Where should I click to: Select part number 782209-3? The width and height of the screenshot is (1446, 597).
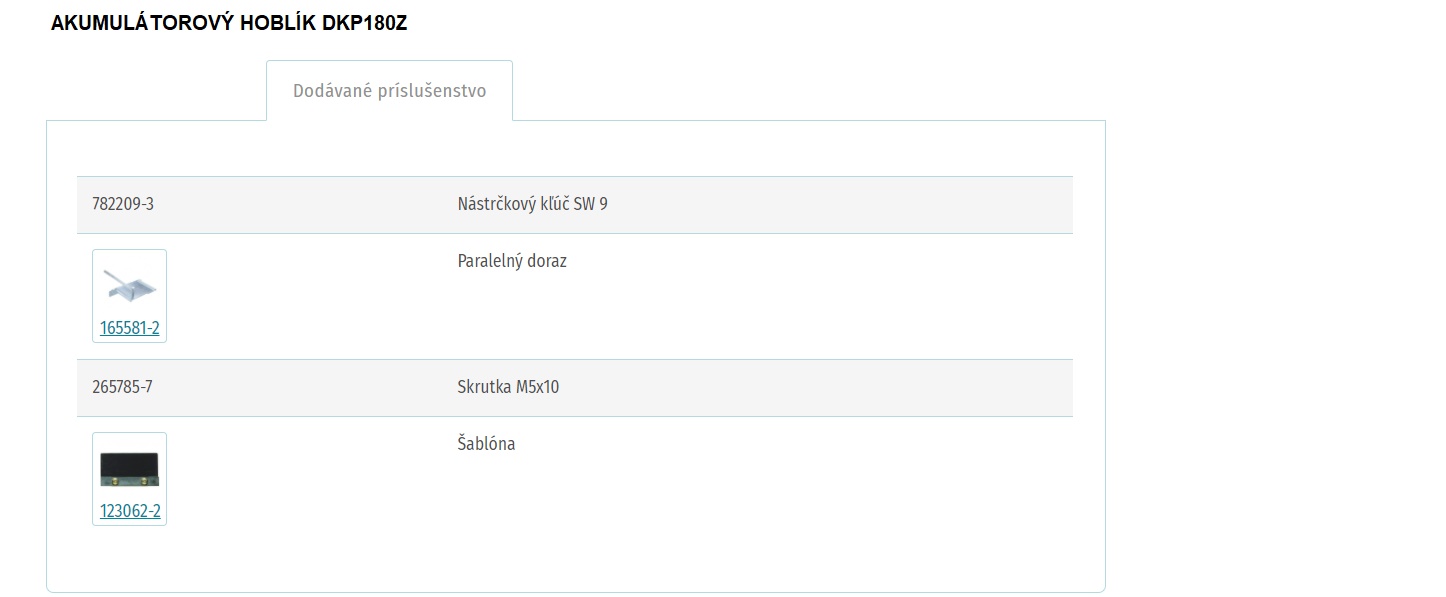[123, 204]
